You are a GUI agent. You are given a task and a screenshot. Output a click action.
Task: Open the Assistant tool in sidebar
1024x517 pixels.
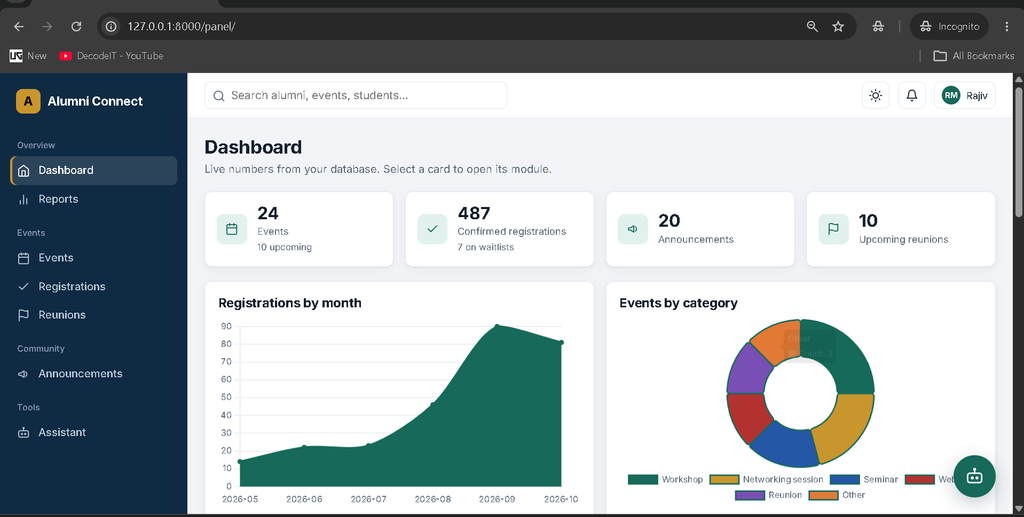click(x=94, y=432)
